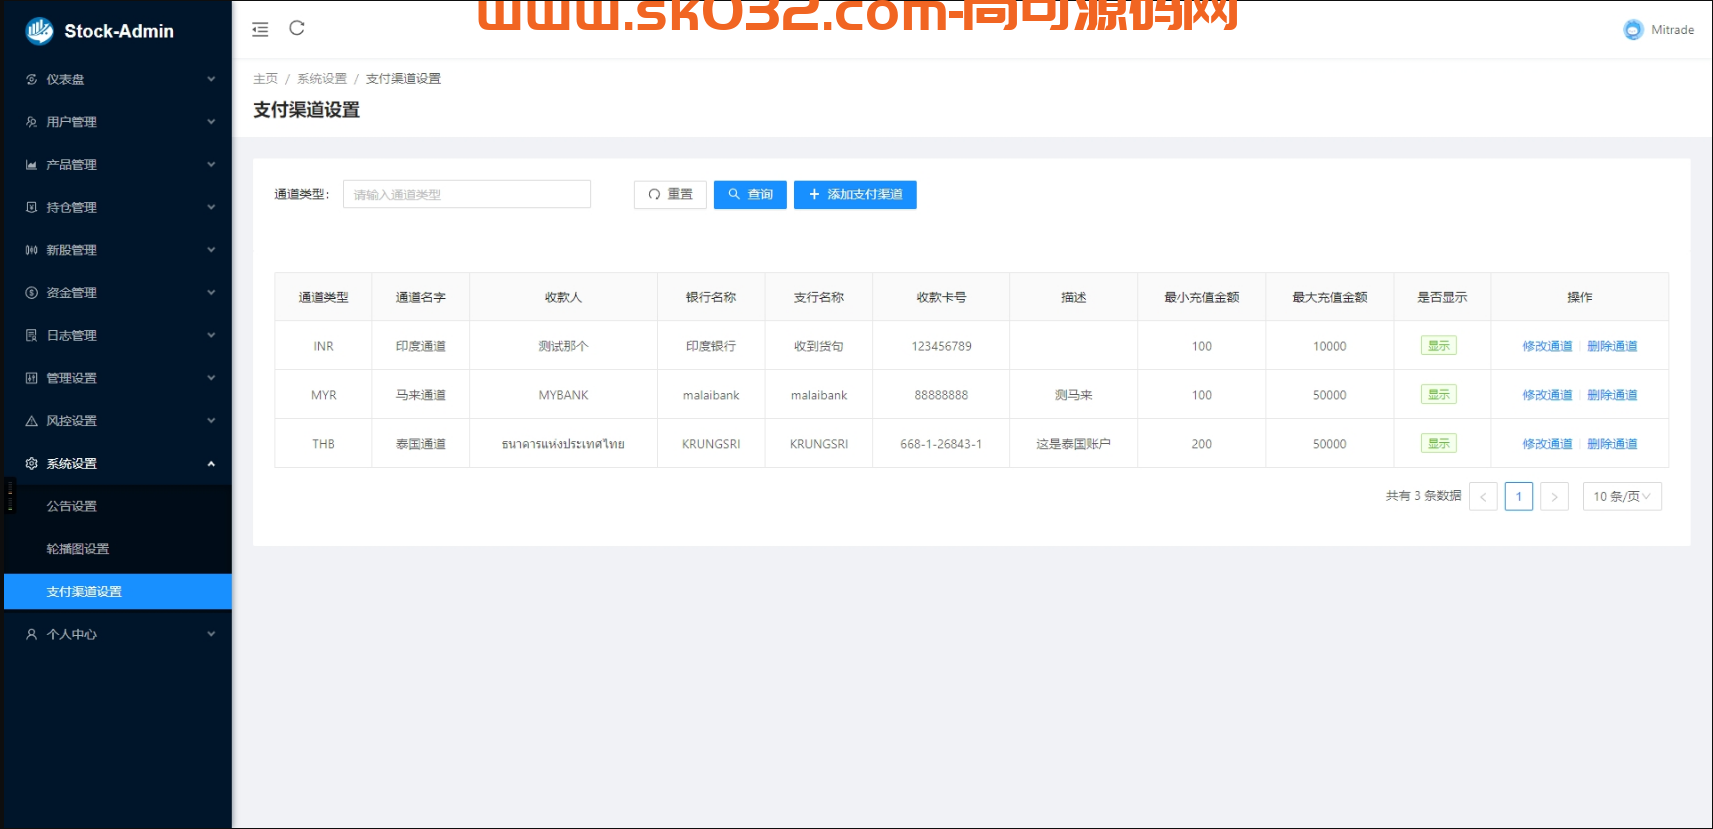
Task: Click 删除通道 for INR row
Action: click(1612, 346)
